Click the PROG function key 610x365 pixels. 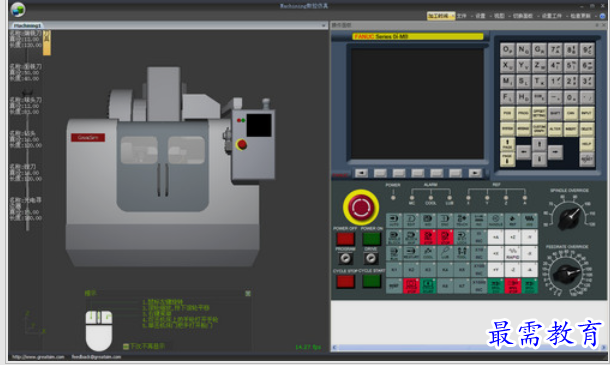click(x=523, y=114)
